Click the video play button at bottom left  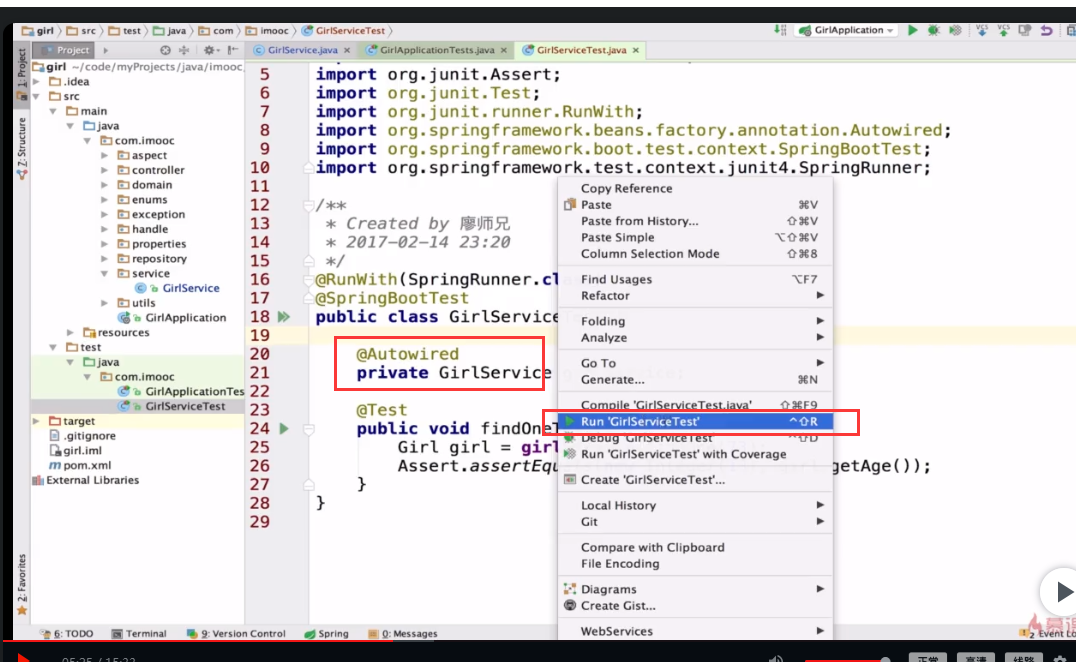(x=23, y=659)
